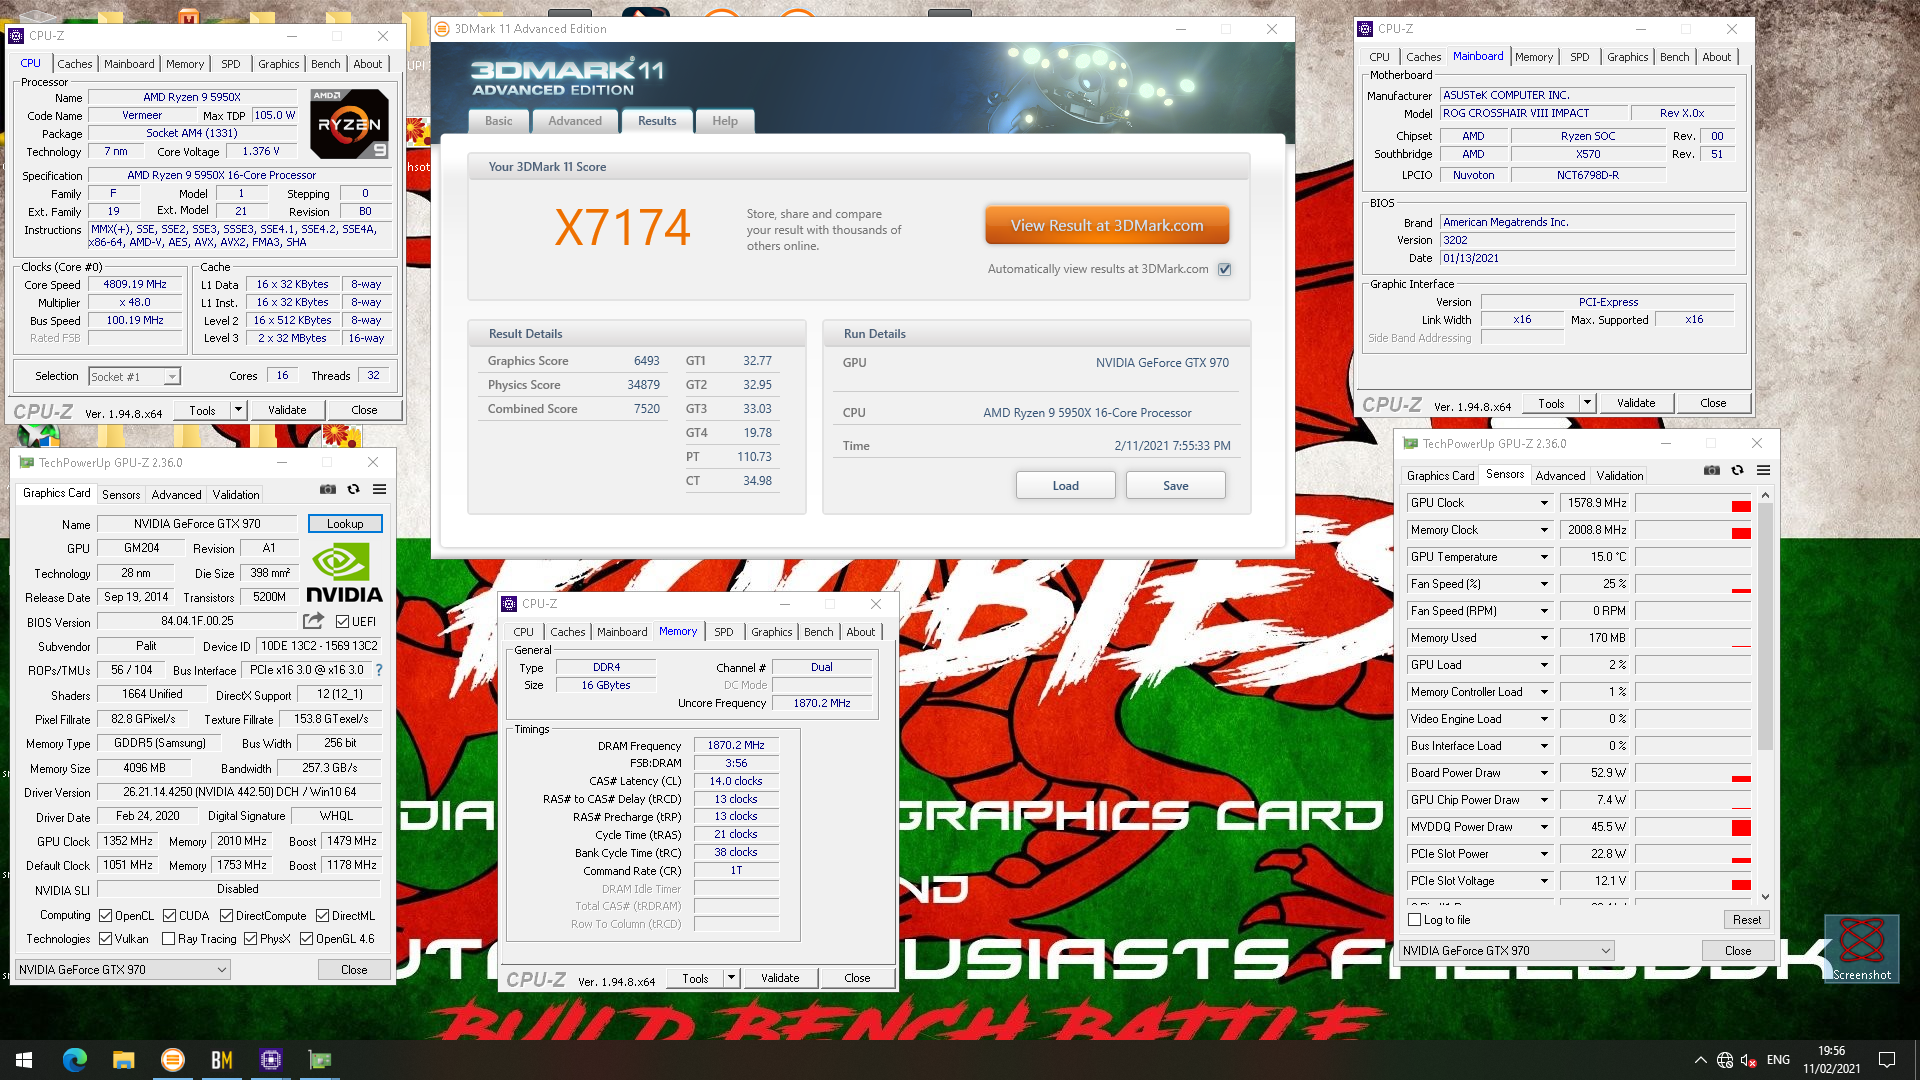Take screenshot in left GPU-Z camera icon
Viewport: 1920px width, 1080px height.
(328, 489)
